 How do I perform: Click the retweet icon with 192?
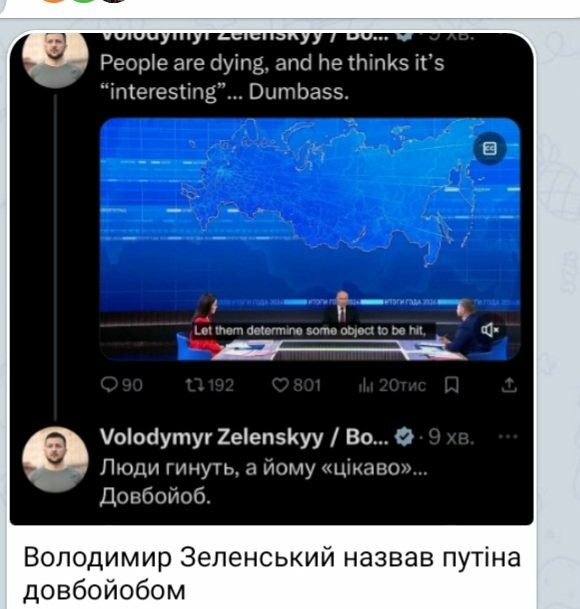tap(209, 385)
